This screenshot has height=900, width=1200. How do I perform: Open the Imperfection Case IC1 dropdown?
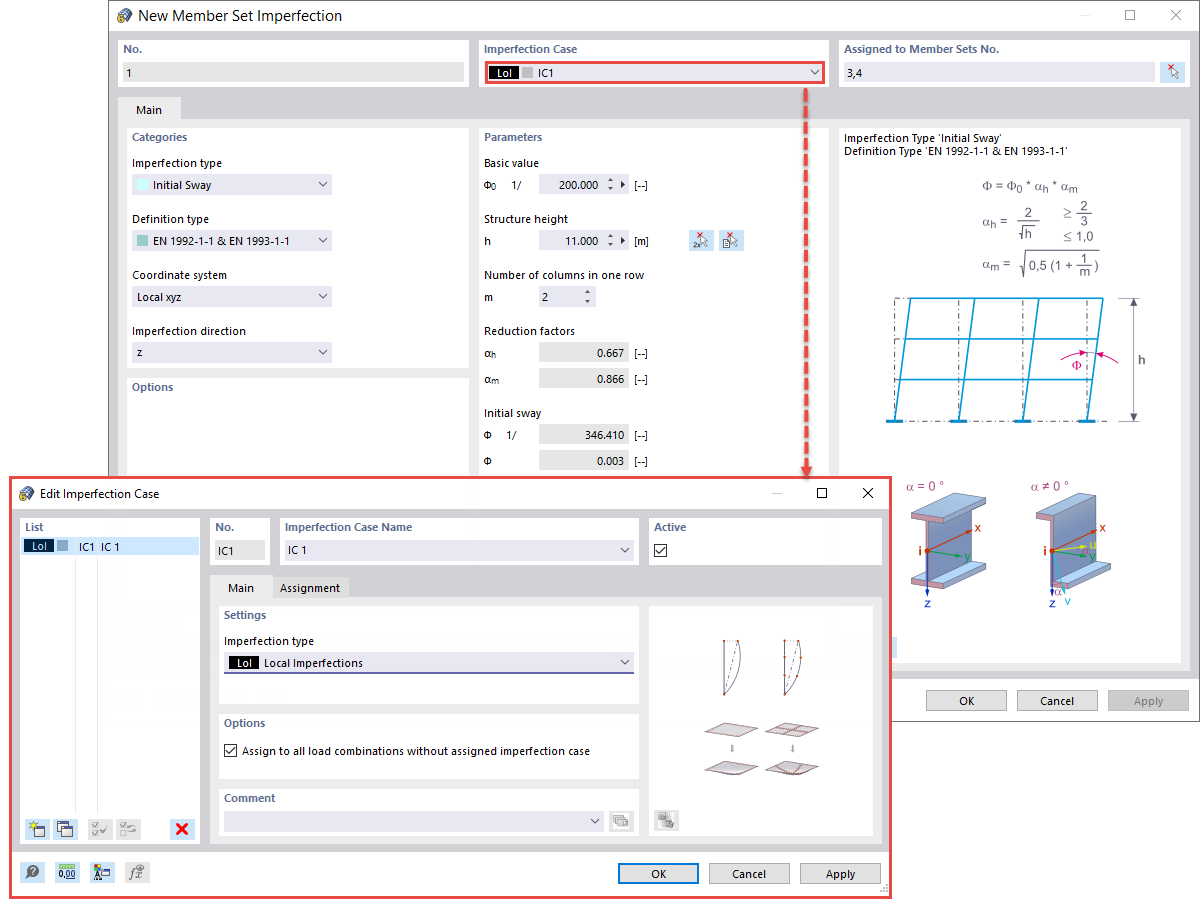(x=814, y=72)
